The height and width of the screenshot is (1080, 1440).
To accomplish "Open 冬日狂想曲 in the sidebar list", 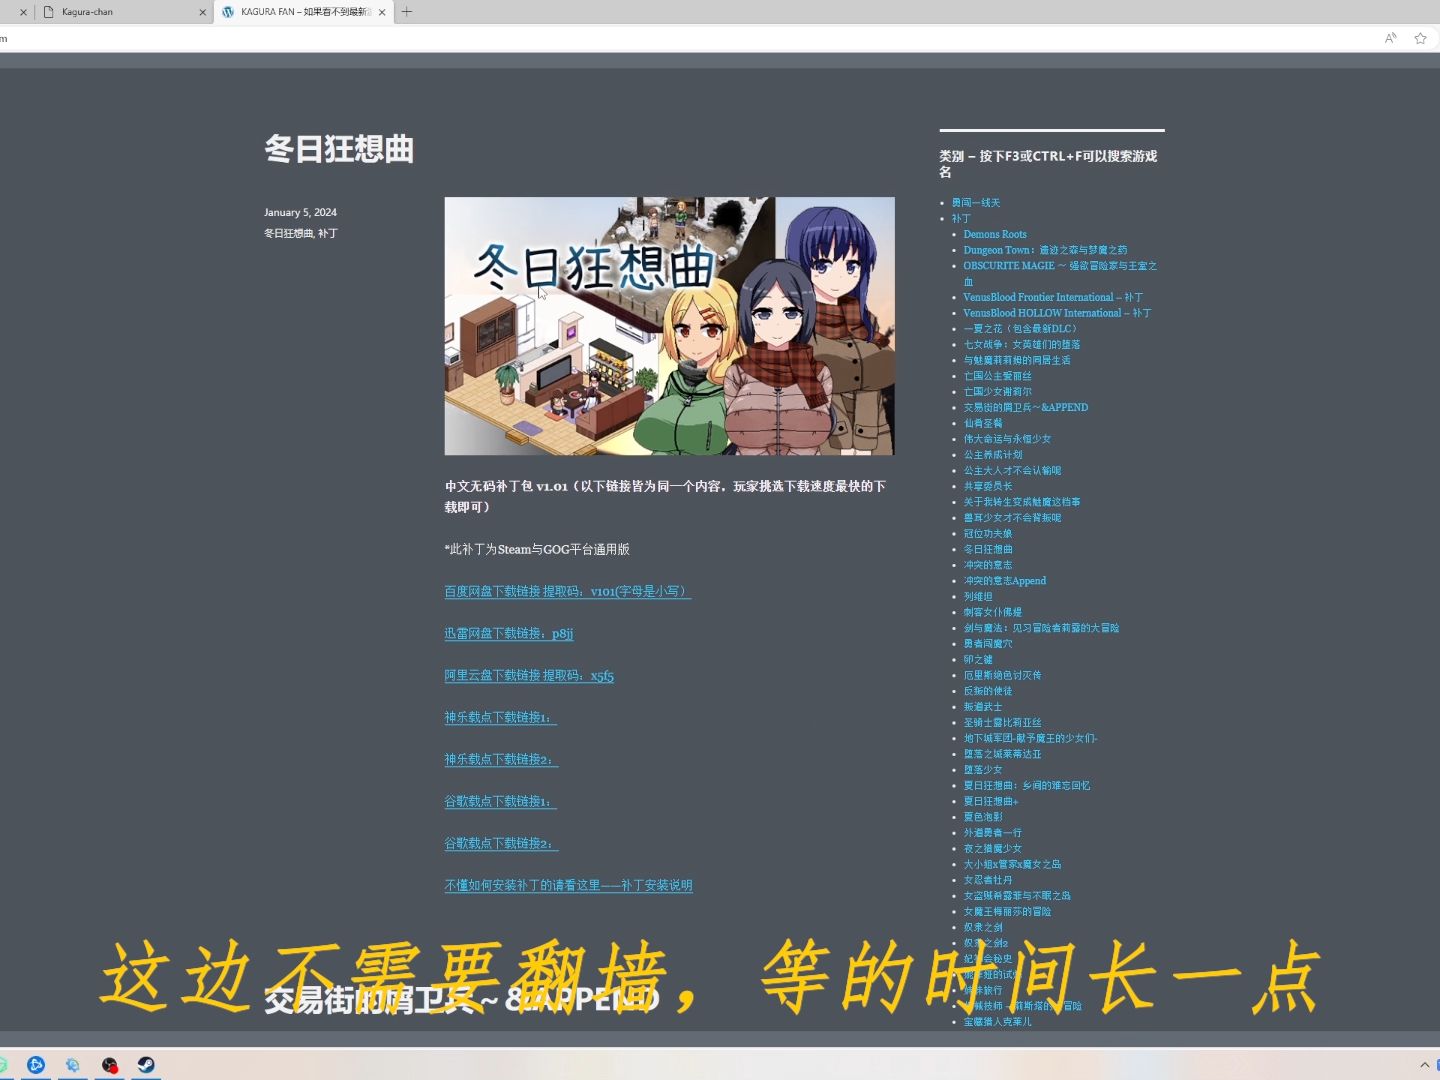I will 988,549.
